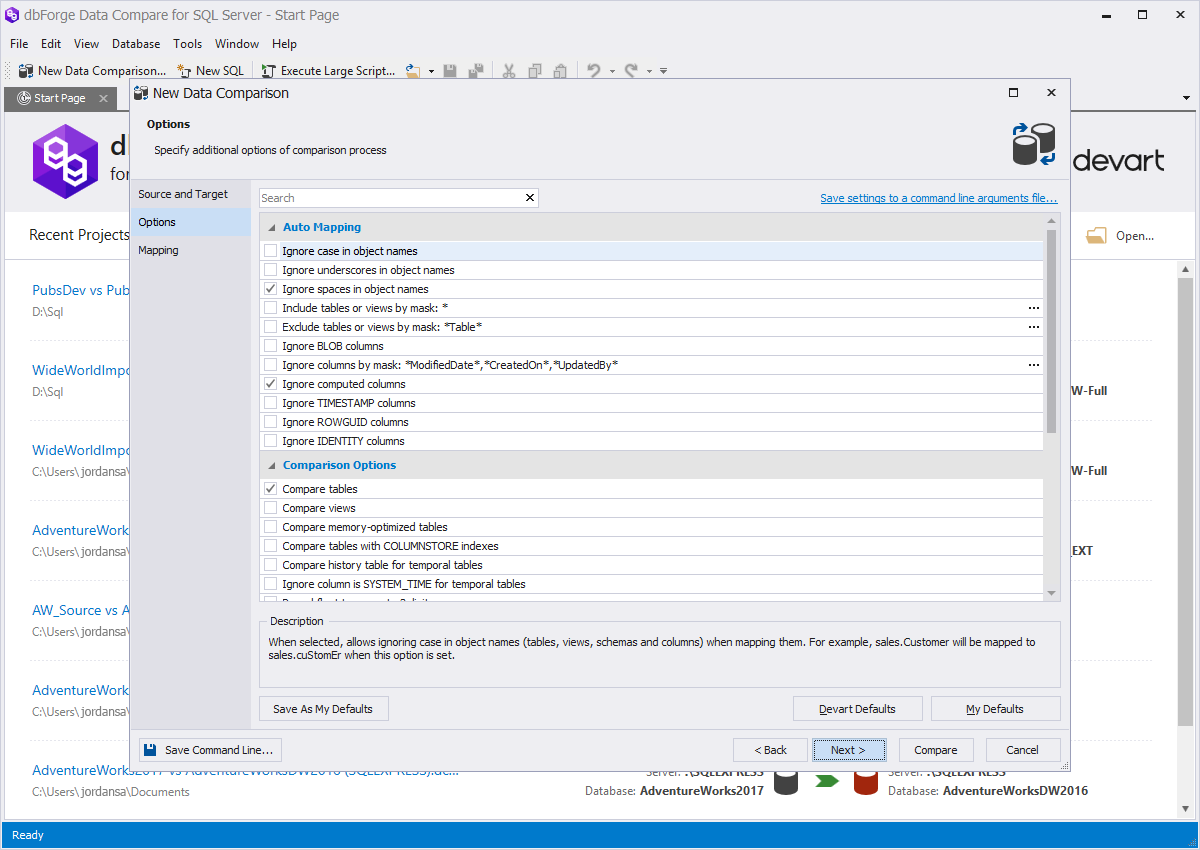
Task: Open a New SQL document via toolbar icon
Action: (210, 70)
